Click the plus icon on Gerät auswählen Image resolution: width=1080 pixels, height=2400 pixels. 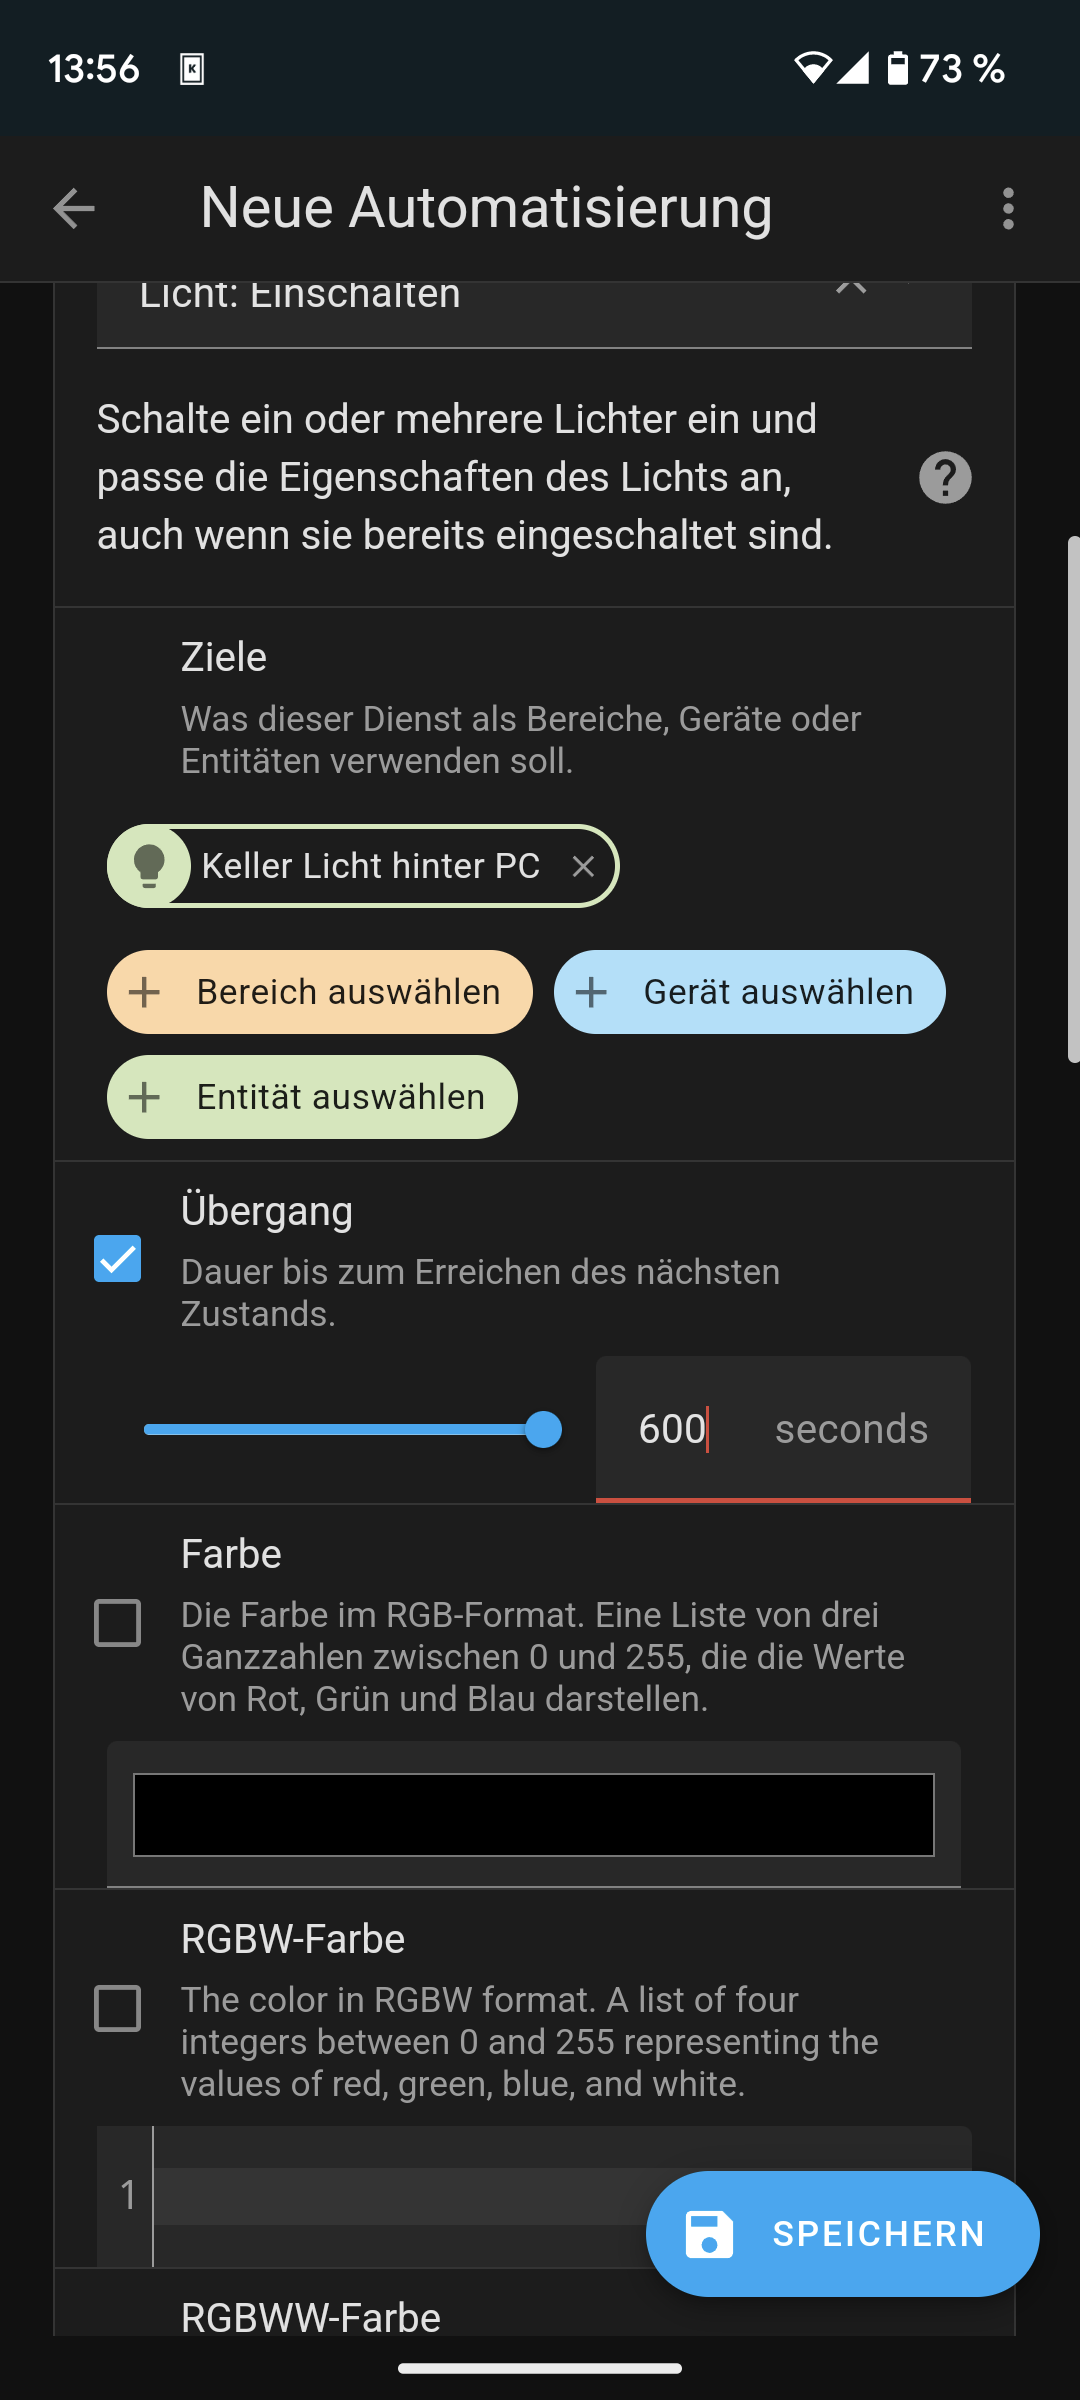pos(592,992)
